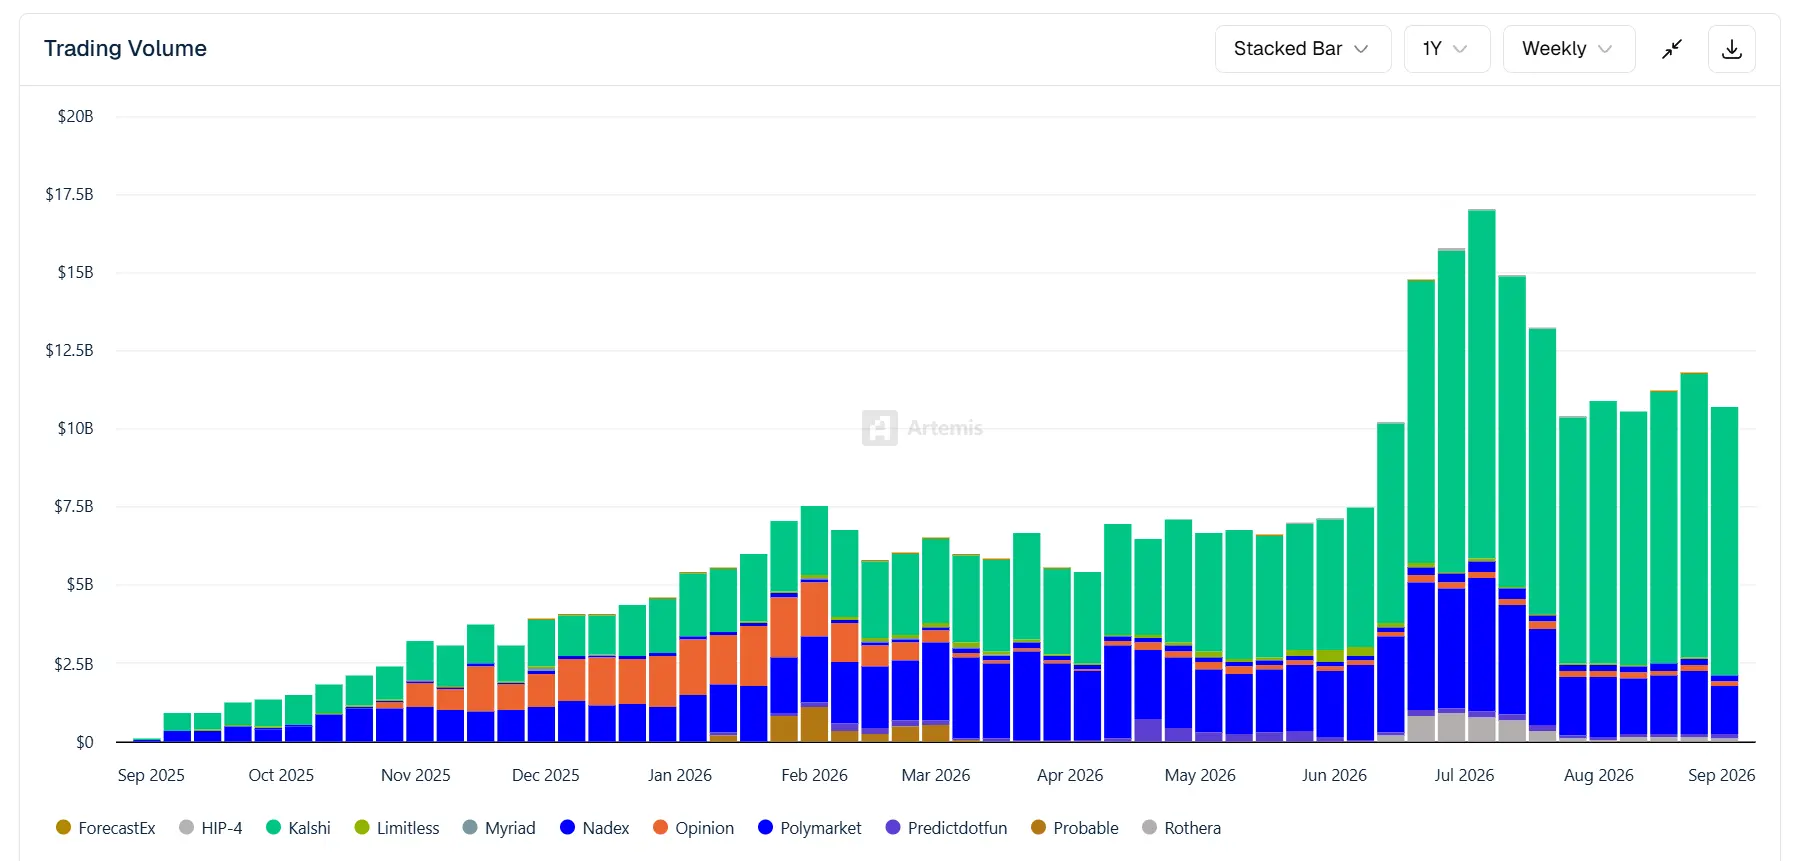
Task: Click the collapse chart arrows icon
Action: [1672, 49]
